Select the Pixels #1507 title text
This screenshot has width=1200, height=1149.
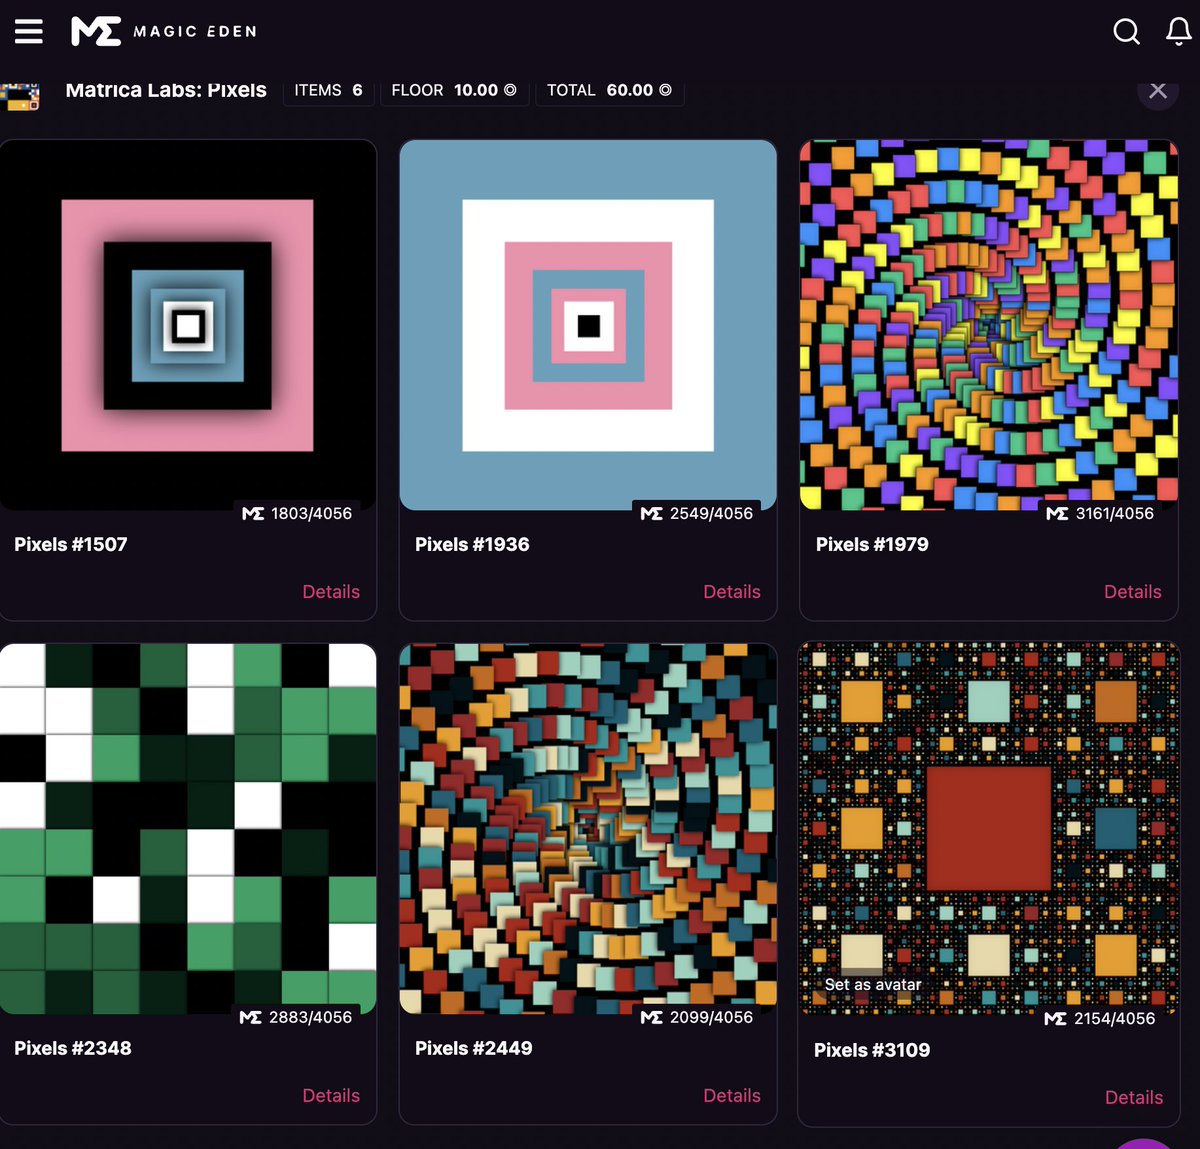click(71, 545)
